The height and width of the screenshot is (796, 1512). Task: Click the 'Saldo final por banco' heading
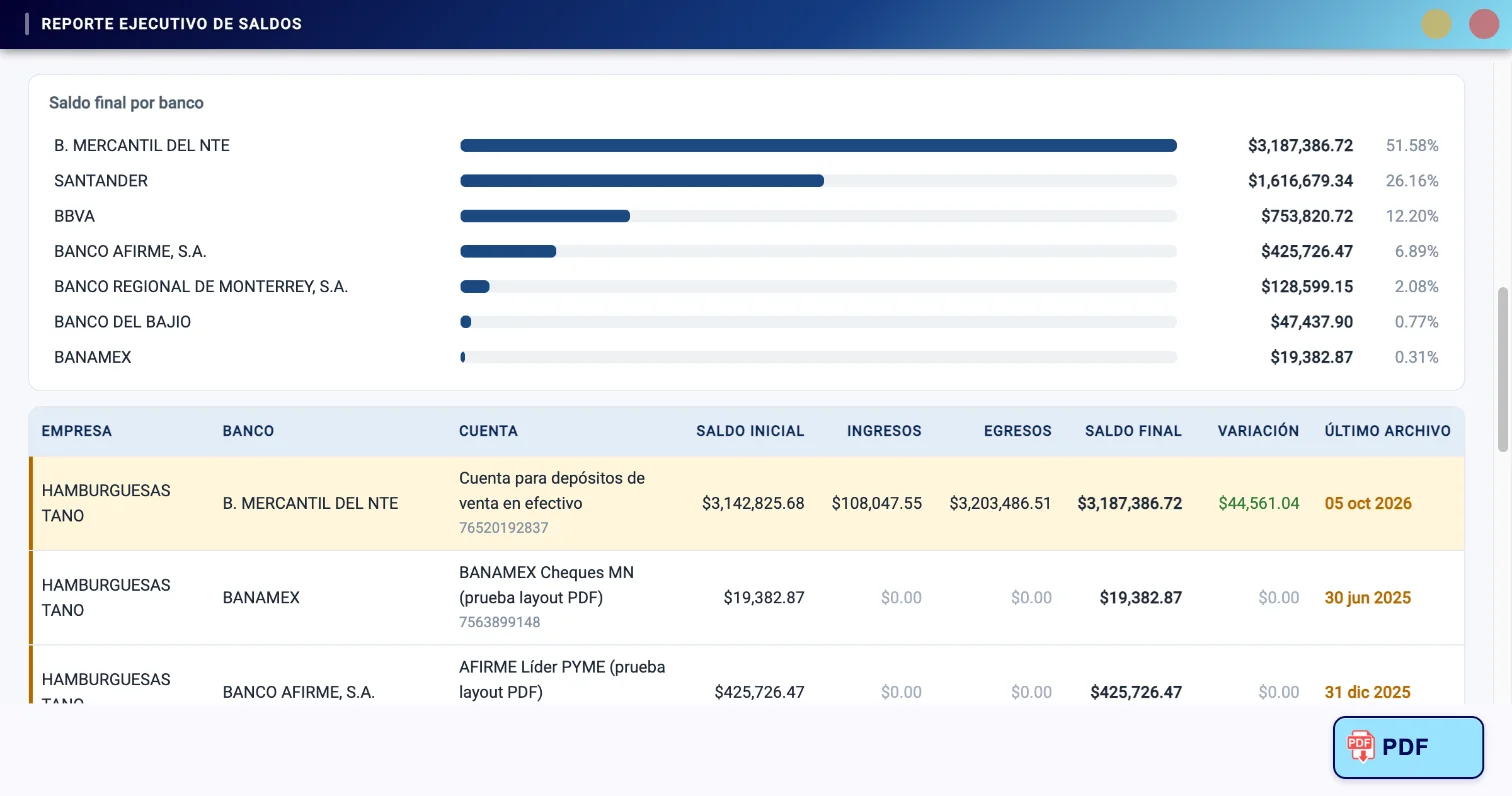pyautogui.click(x=126, y=103)
